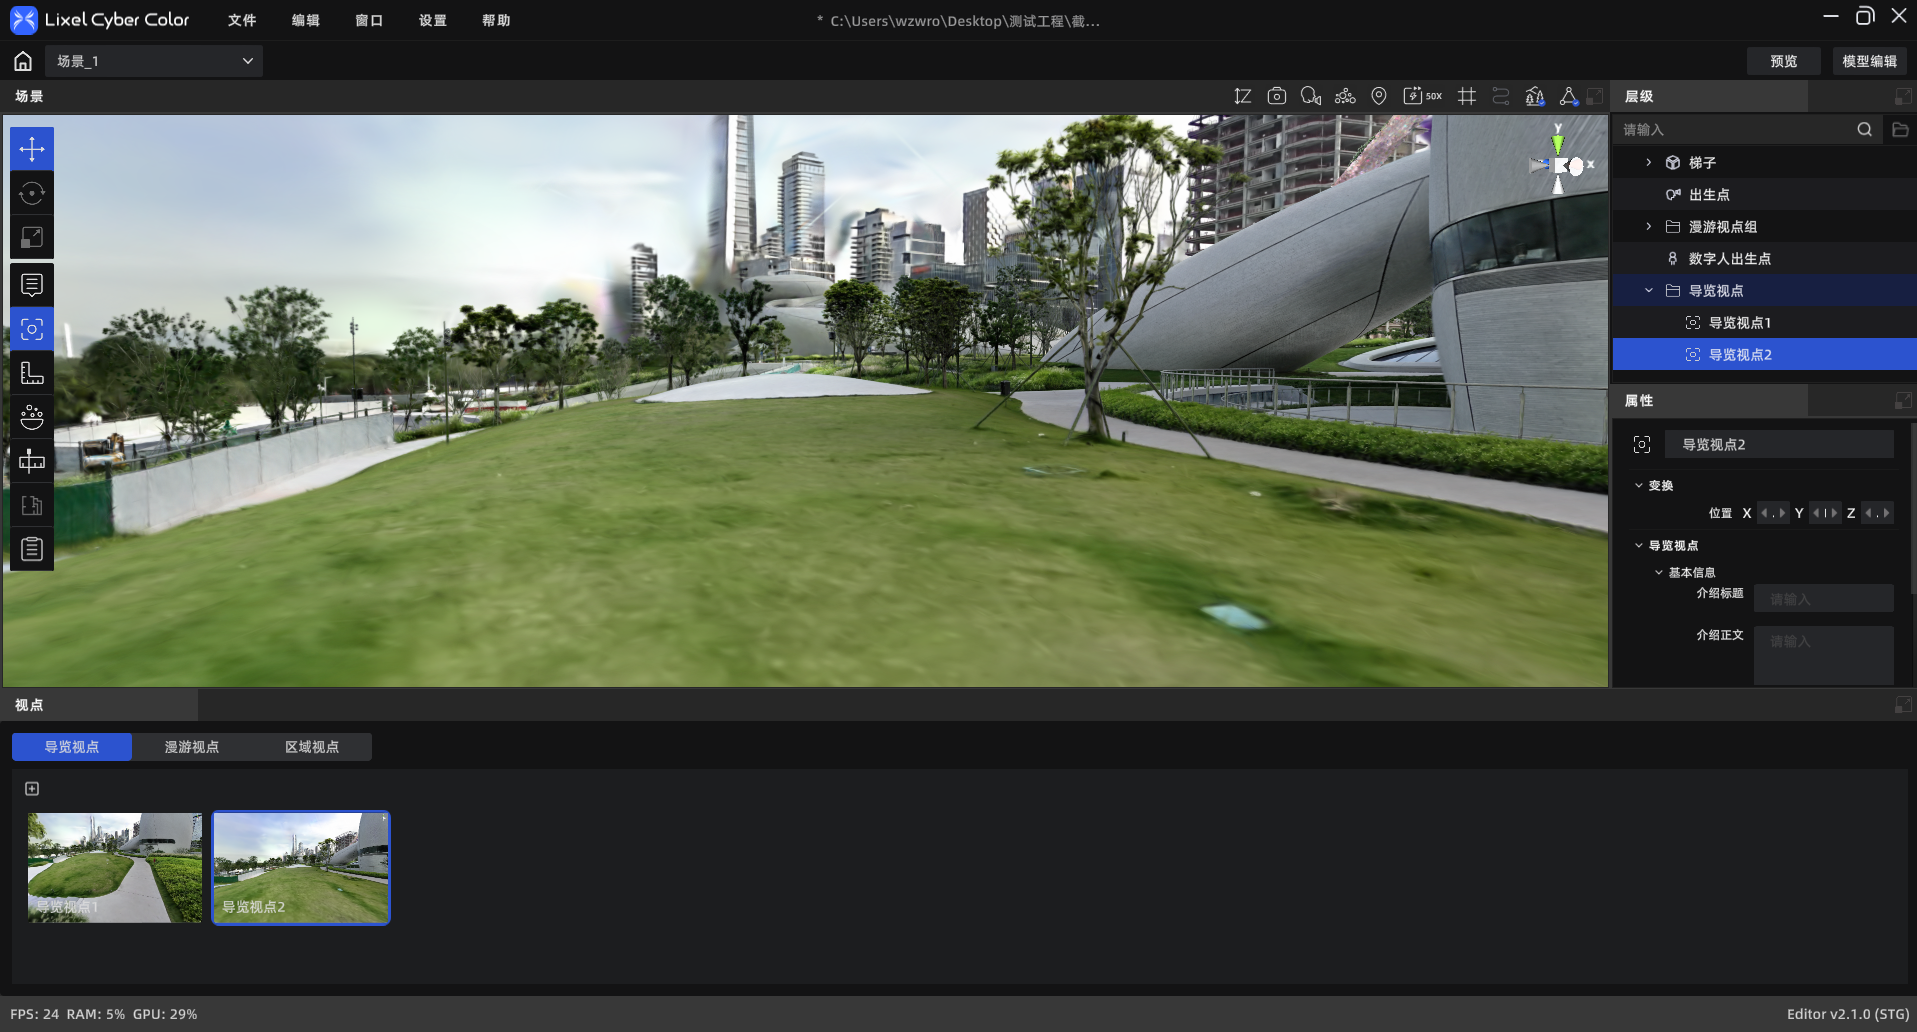This screenshot has height=1032, width=1917.
Task: Open the 文件 menu
Action: tap(242, 20)
